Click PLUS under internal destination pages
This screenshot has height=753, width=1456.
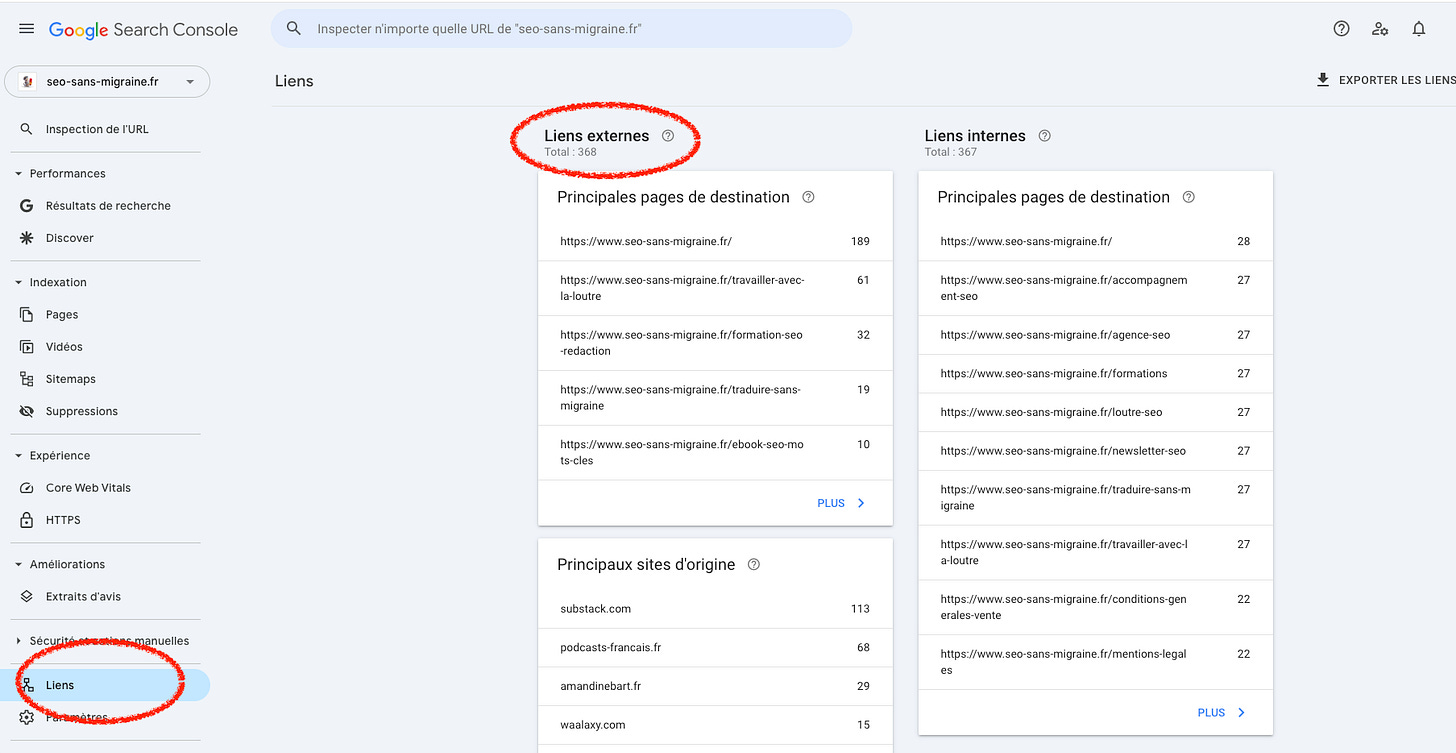[x=1221, y=713]
